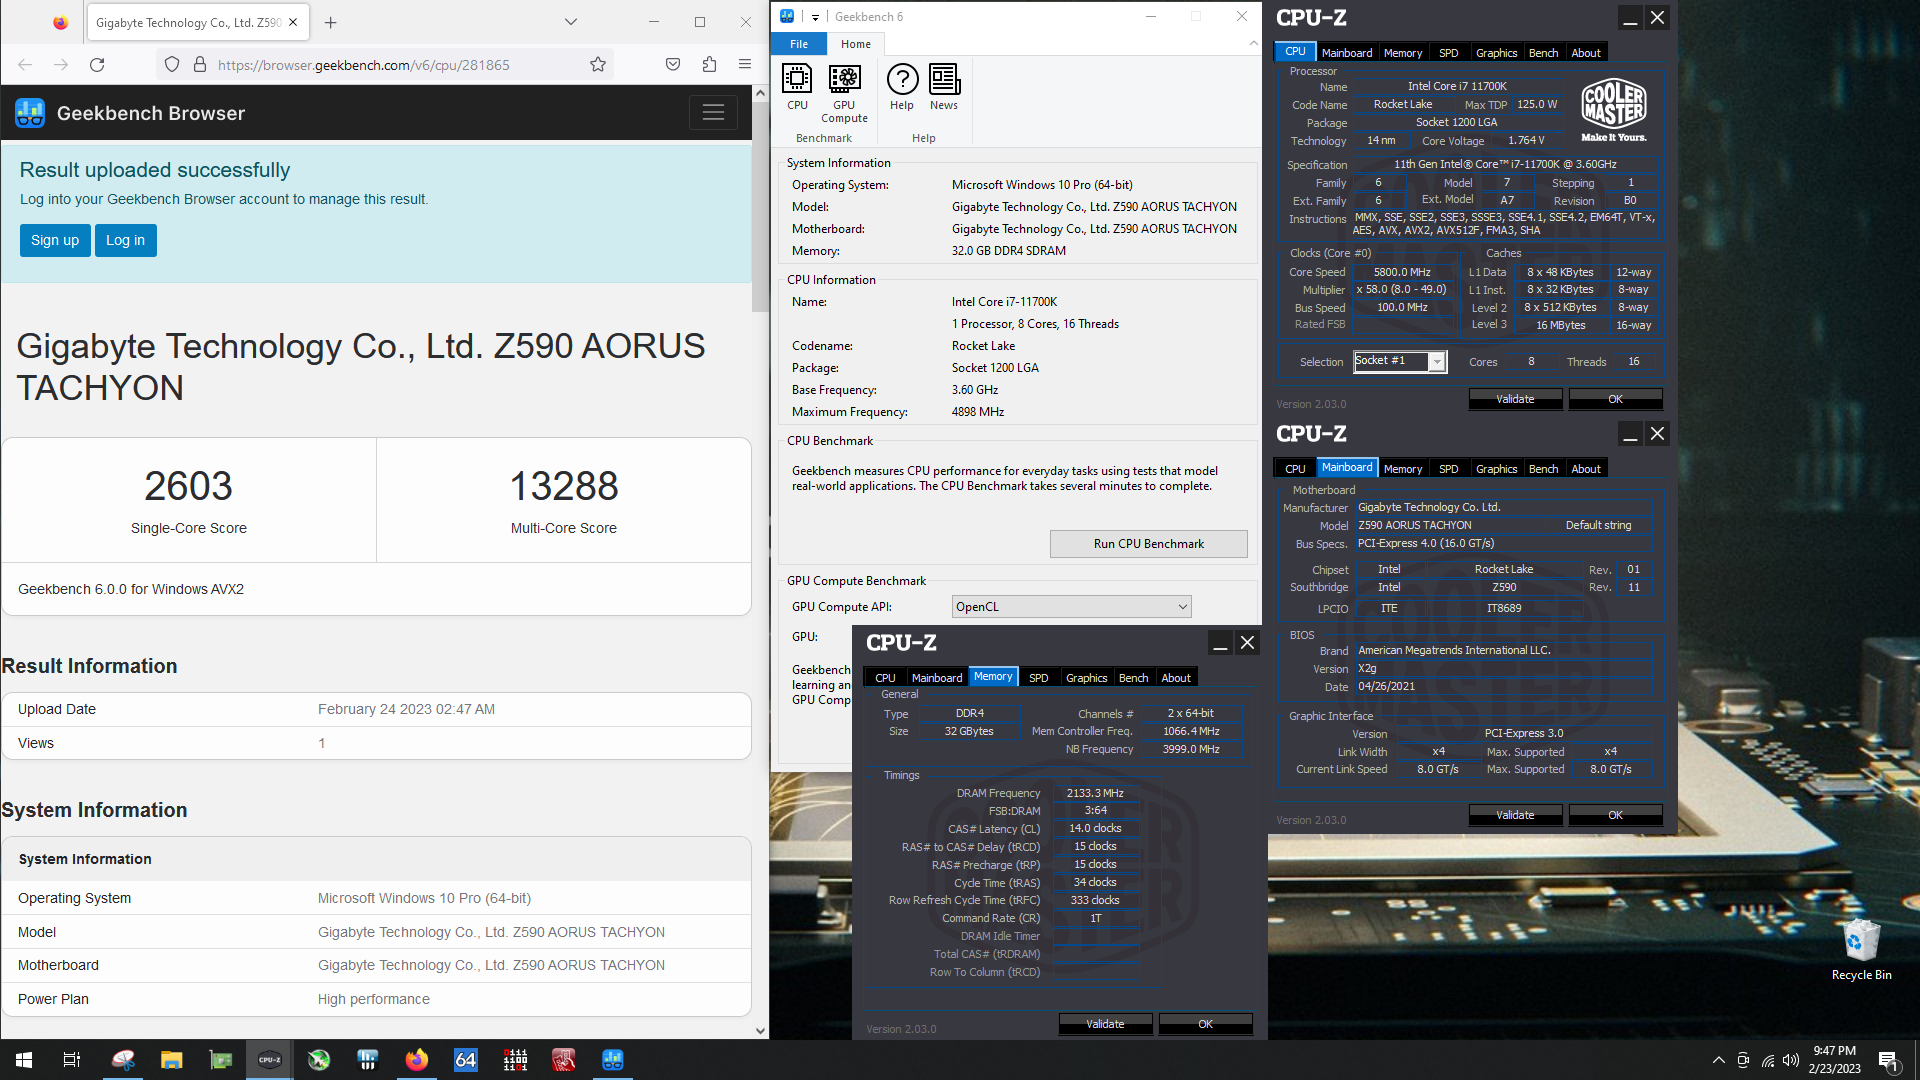Go back in Firefox
This screenshot has width=1920, height=1080.
(25, 65)
